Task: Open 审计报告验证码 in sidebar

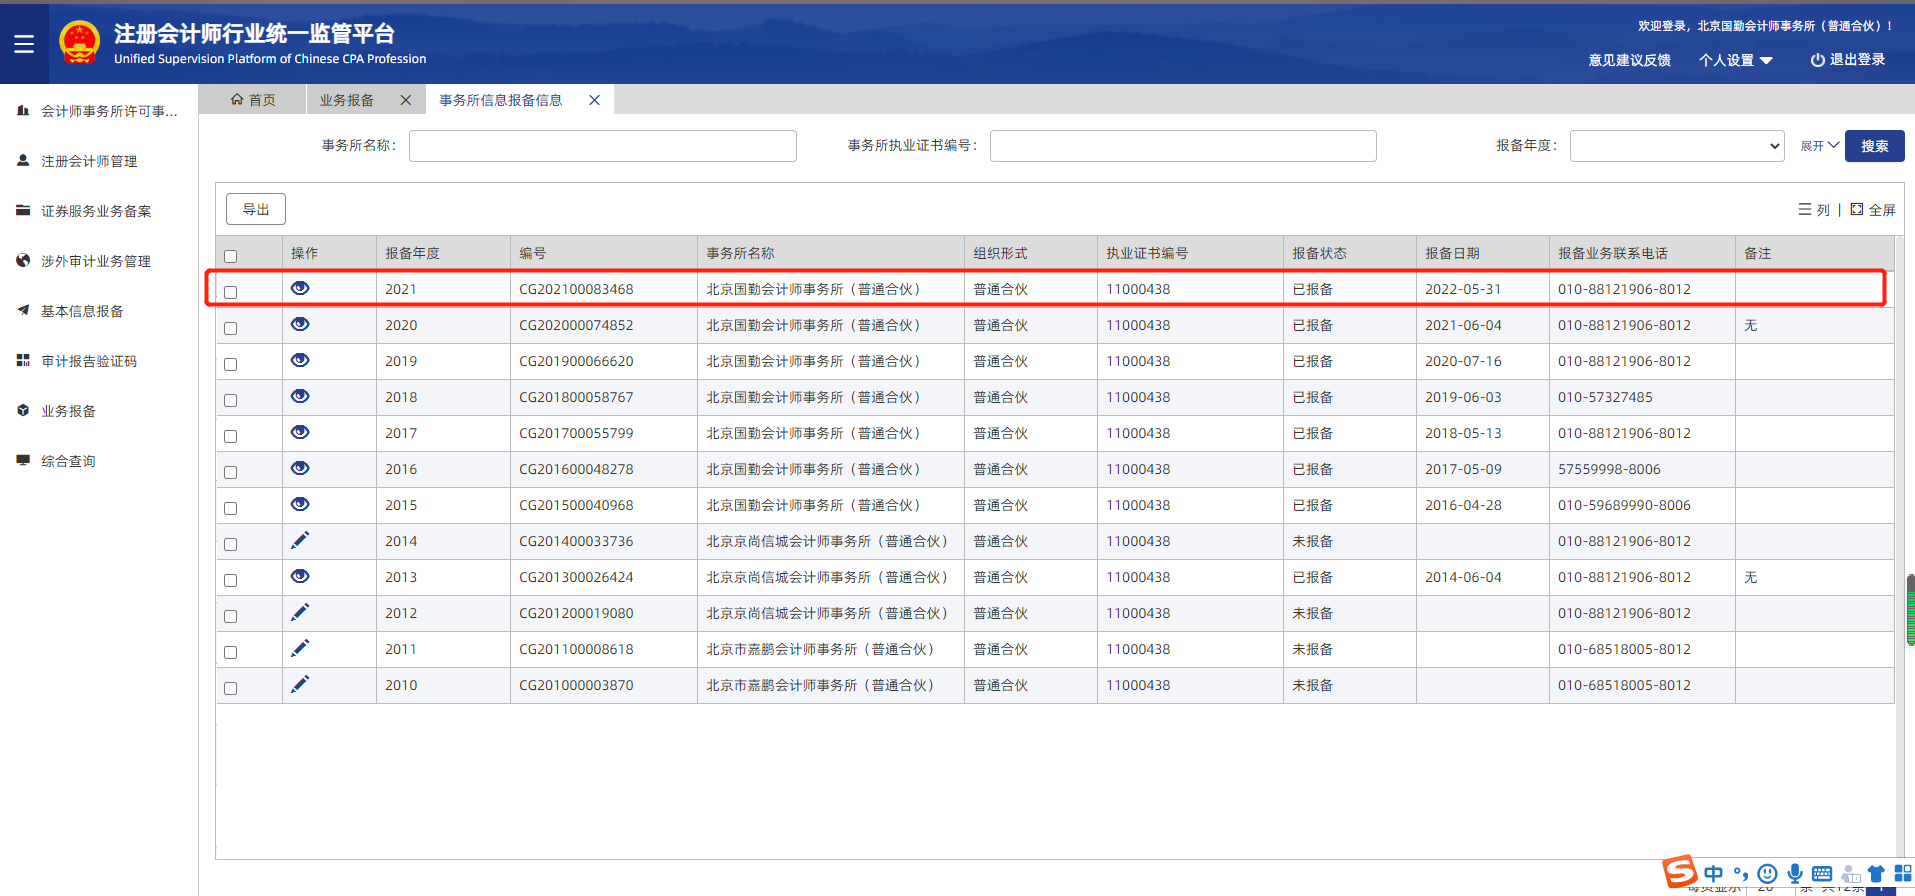Action: click(89, 361)
